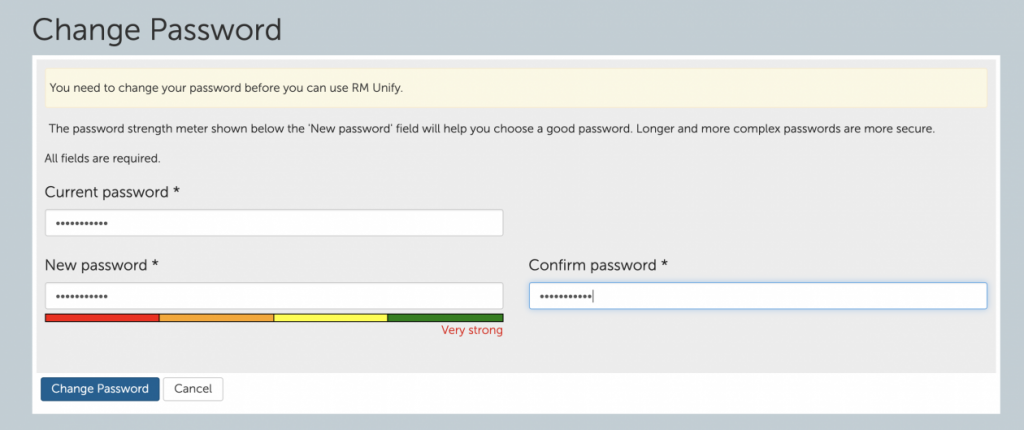Click the masked dots in the Current password field

[x=82, y=223]
